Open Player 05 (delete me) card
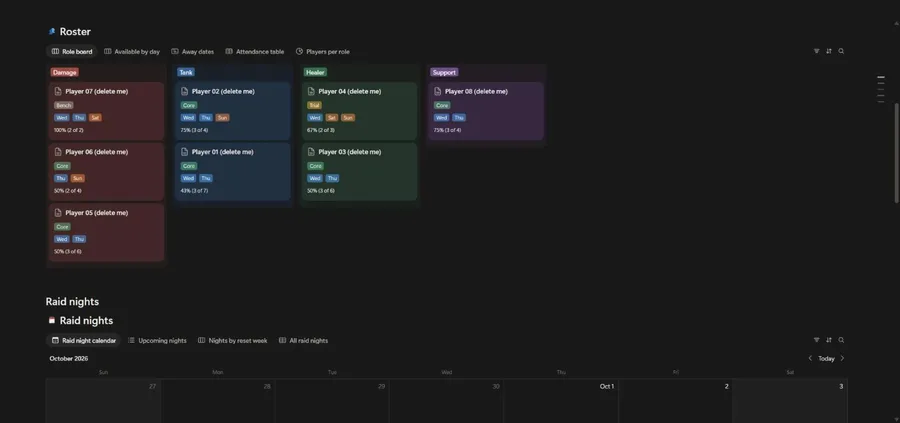The height and width of the screenshot is (423, 900). 106,232
